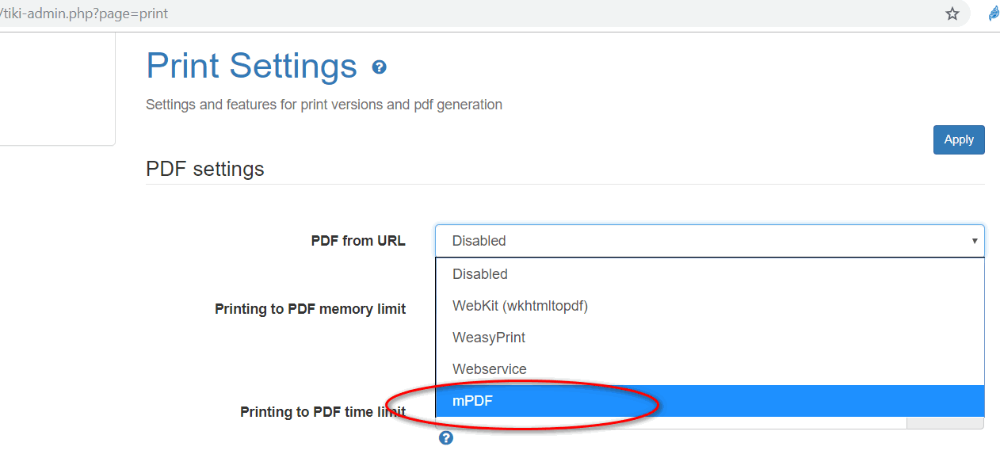Image resolution: width=1000 pixels, height=463 pixels.
Task: Click the PDF settings section heading
Action: 205,169
